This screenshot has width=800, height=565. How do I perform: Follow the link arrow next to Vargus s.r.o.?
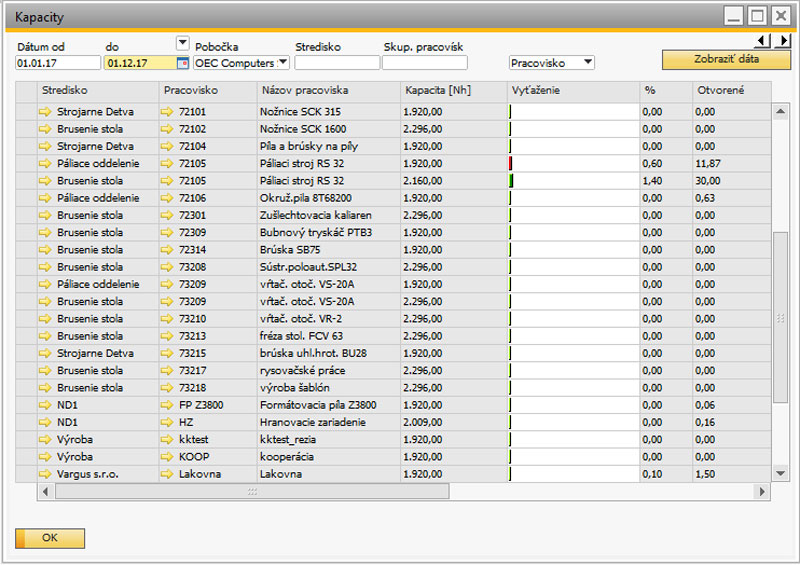pyautogui.click(x=45, y=474)
